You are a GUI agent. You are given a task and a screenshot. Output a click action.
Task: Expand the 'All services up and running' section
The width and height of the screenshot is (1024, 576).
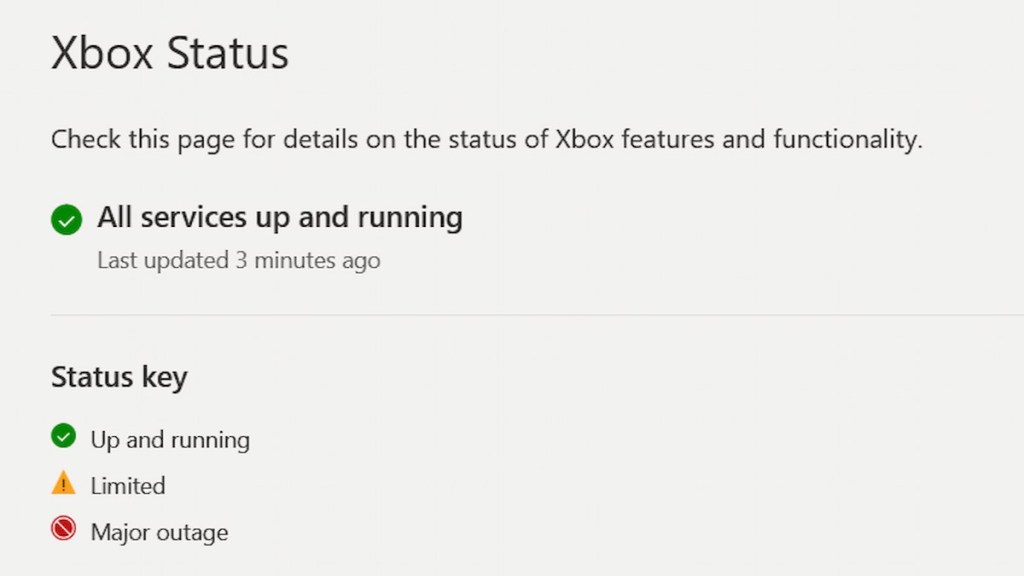pos(279,217)
